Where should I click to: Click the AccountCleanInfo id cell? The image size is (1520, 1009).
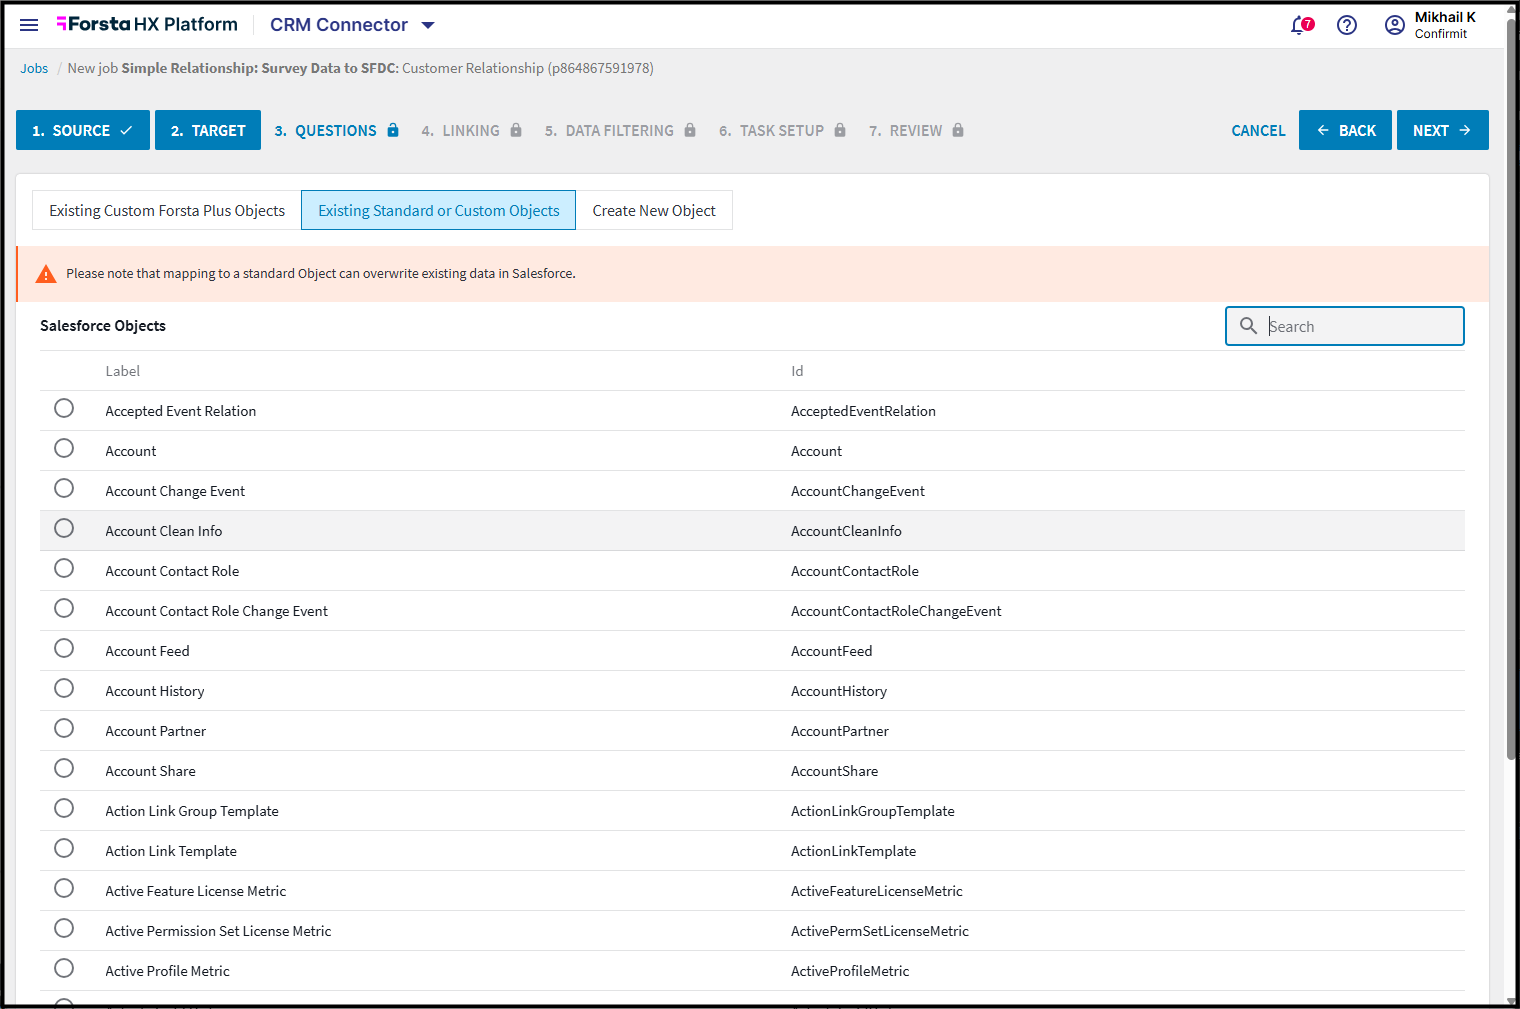[x=846, y=531]
